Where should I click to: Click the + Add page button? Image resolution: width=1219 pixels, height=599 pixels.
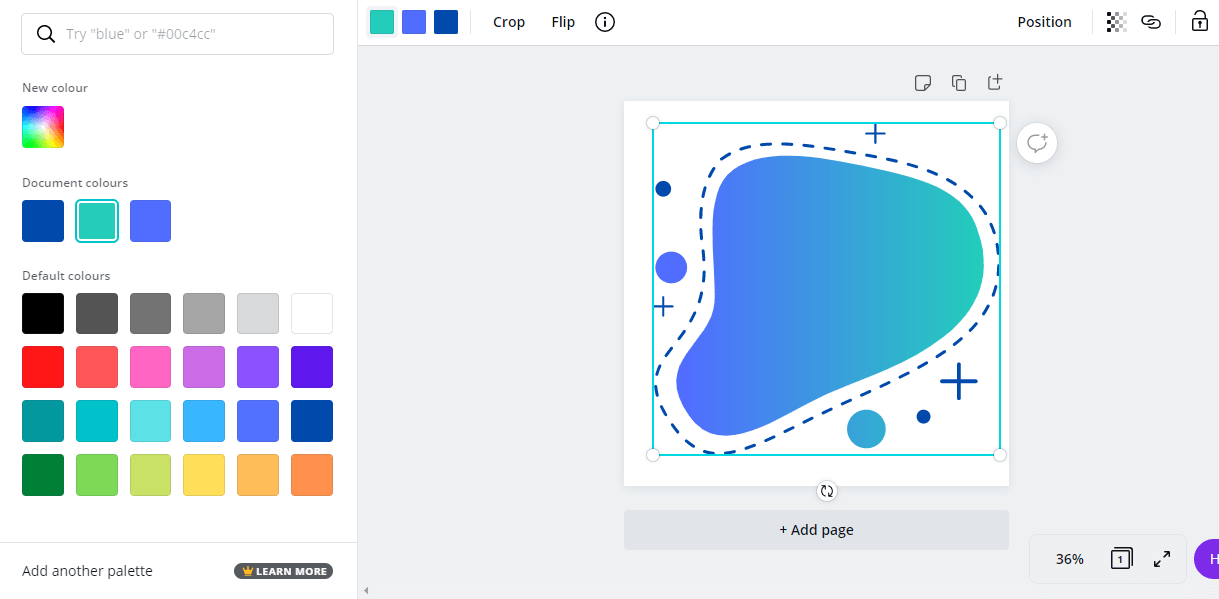816,529
